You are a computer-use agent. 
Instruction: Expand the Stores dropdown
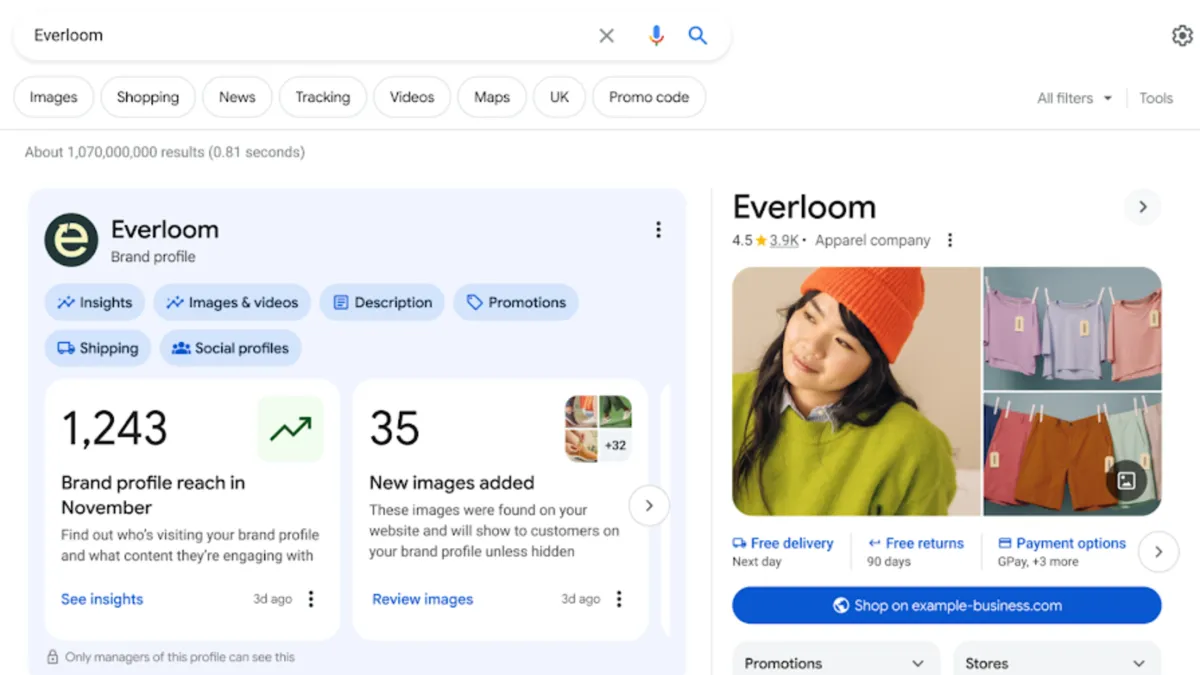click(x=1056, y=662)
